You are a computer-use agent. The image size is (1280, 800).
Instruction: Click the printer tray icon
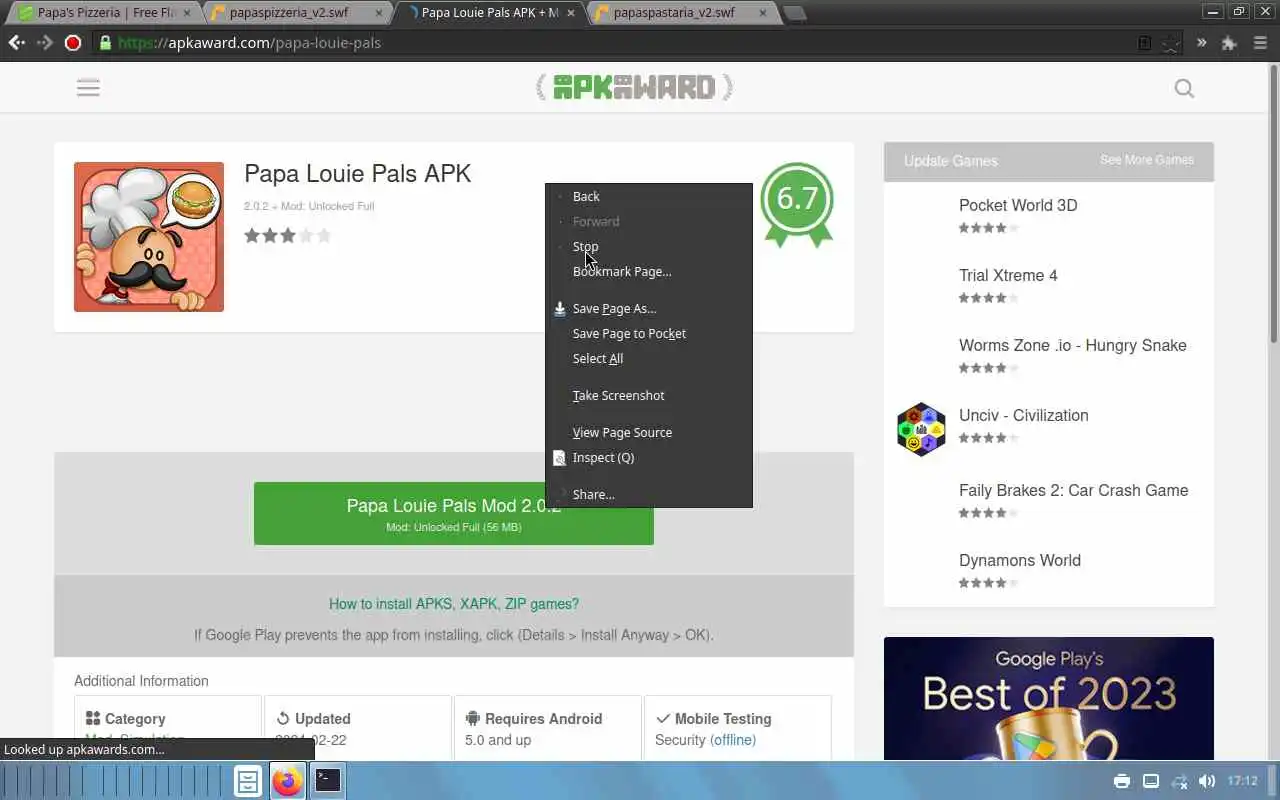1122,781
